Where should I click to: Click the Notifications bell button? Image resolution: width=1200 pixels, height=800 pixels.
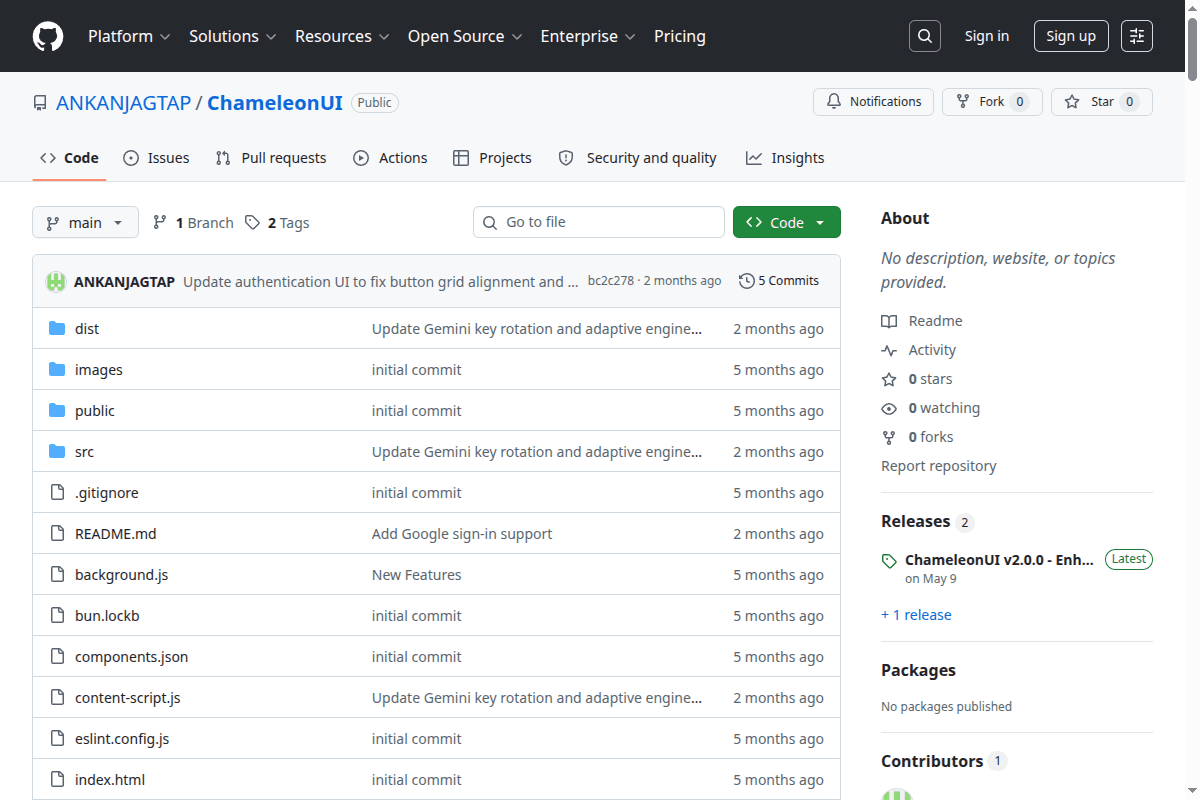pos(874,102)
